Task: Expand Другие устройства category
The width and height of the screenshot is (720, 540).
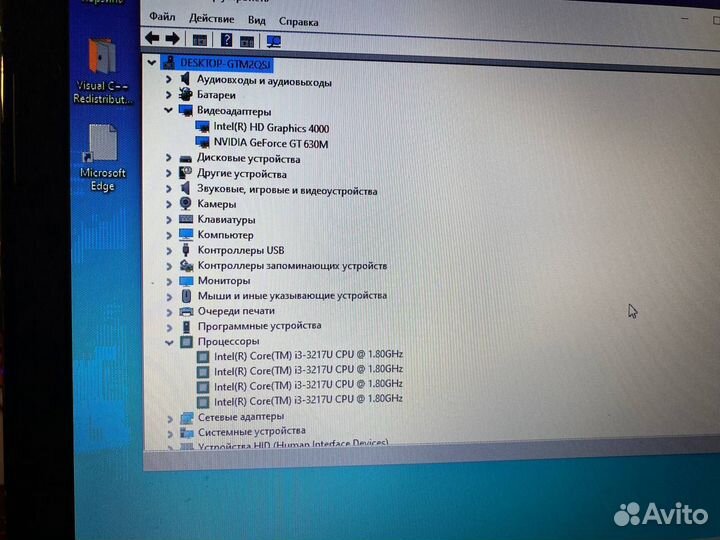Action: [169, 173]
